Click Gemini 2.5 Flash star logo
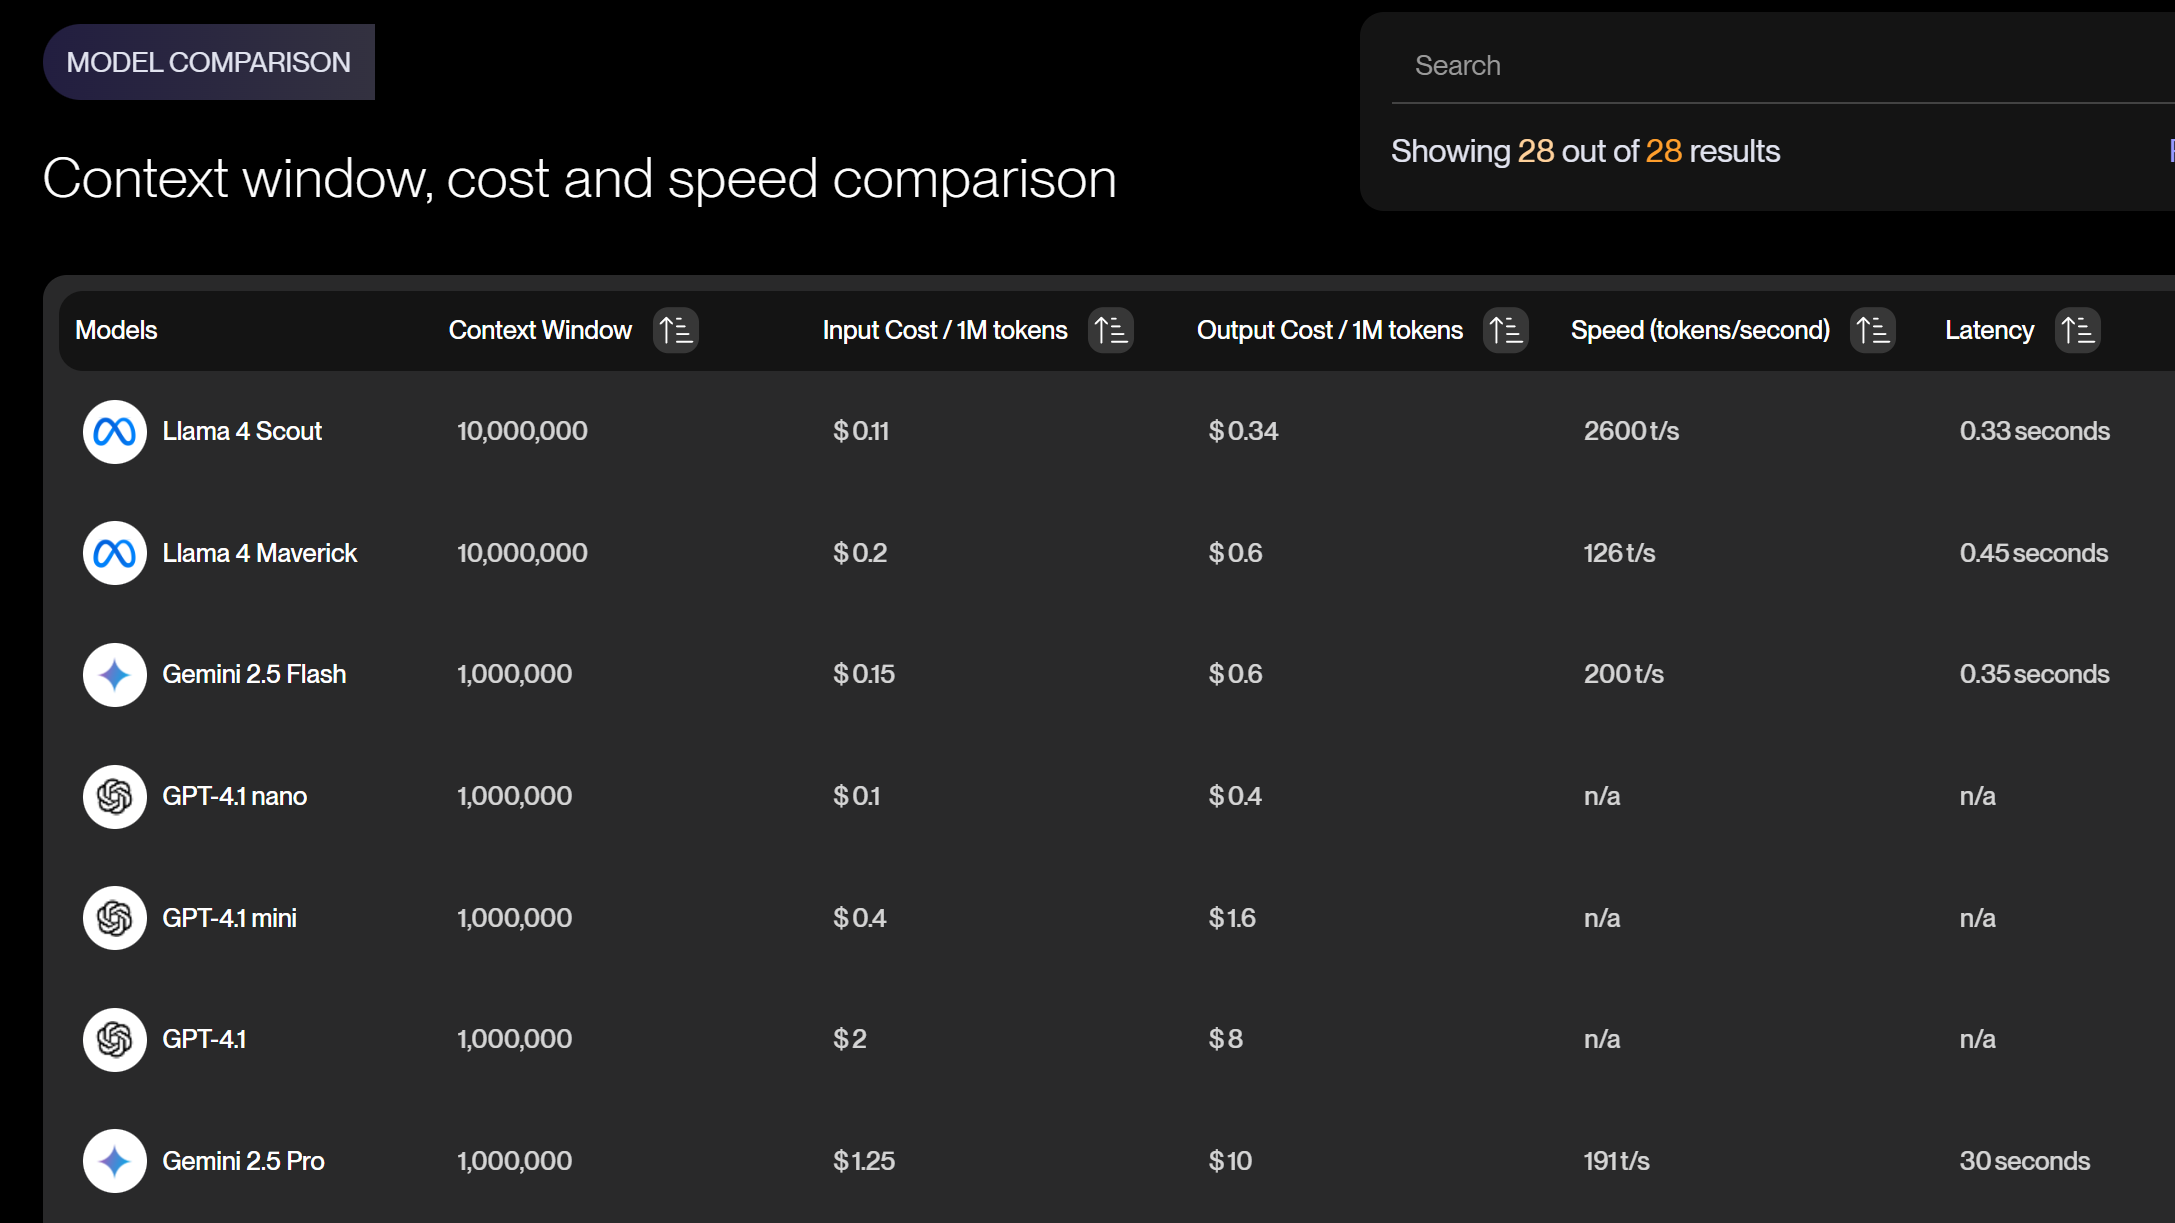Screen dimensions: 2175x1223 point(115,675)
